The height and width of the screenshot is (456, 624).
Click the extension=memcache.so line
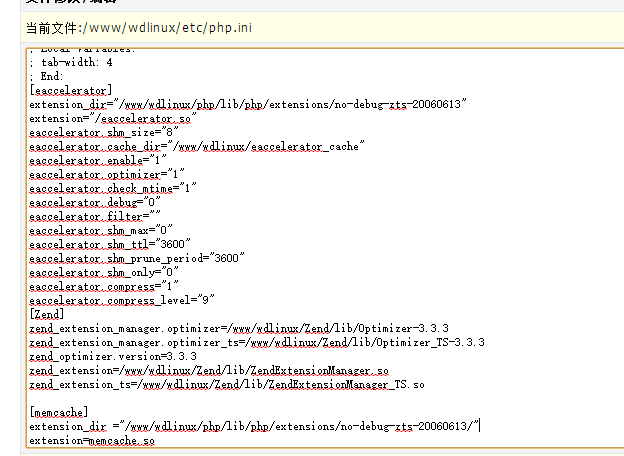coord(92,440)
